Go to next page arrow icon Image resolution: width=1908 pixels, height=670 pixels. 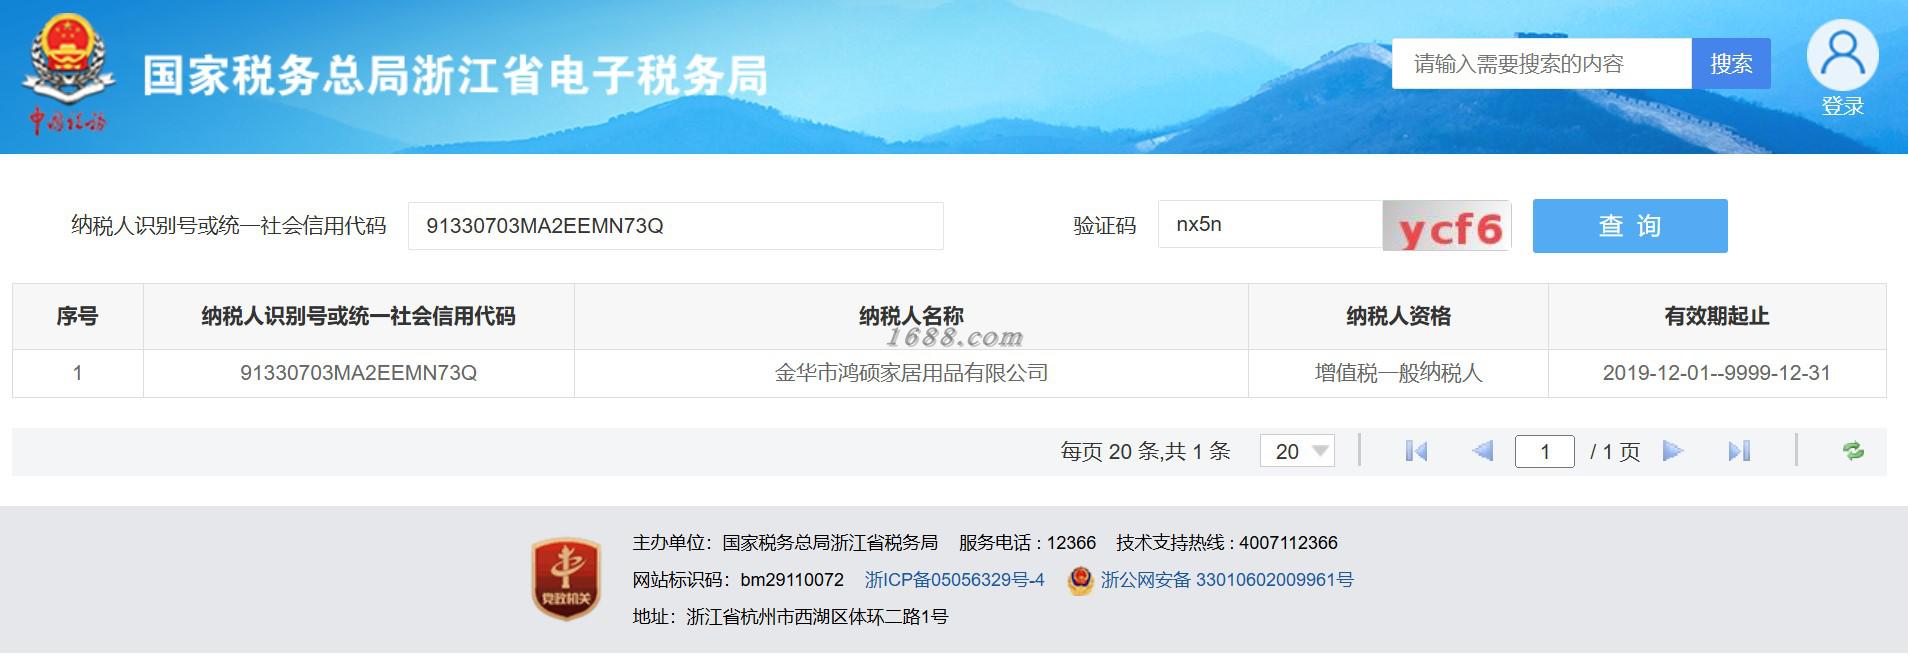pos(1673,451)
